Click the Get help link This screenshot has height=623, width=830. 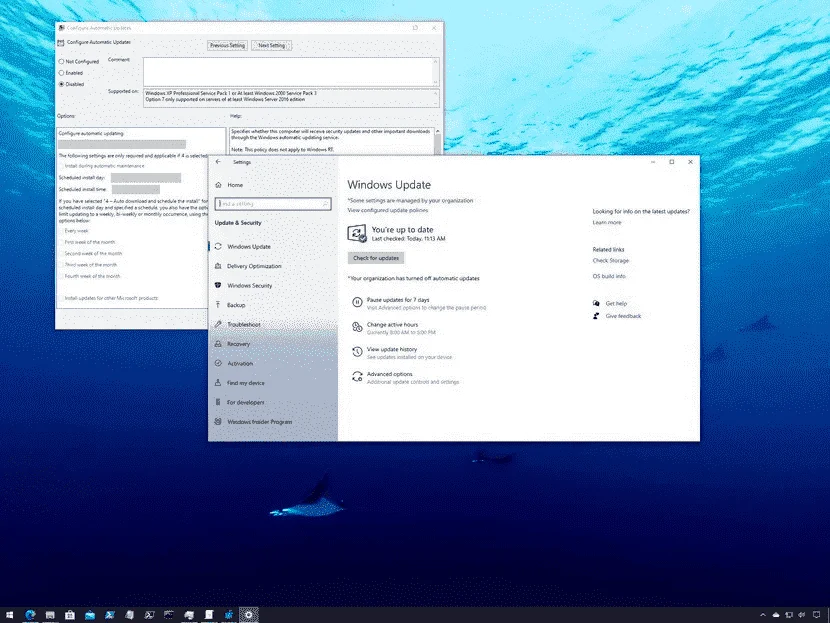(x=616, y=303)
